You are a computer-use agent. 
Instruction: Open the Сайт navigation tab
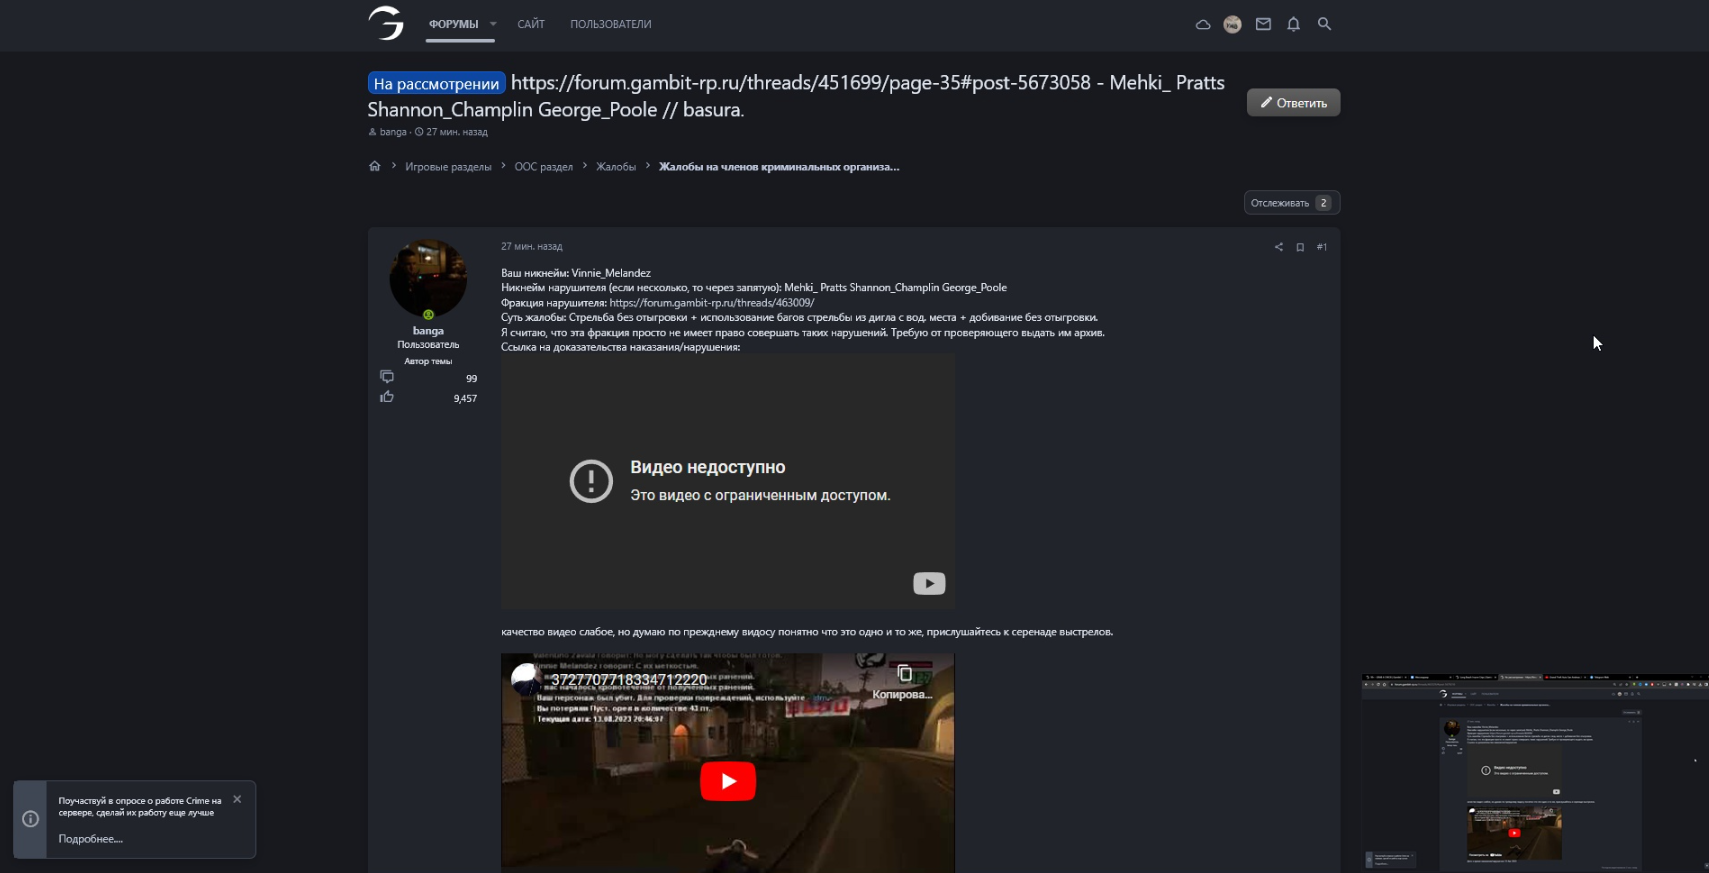[x=531, y=24]
